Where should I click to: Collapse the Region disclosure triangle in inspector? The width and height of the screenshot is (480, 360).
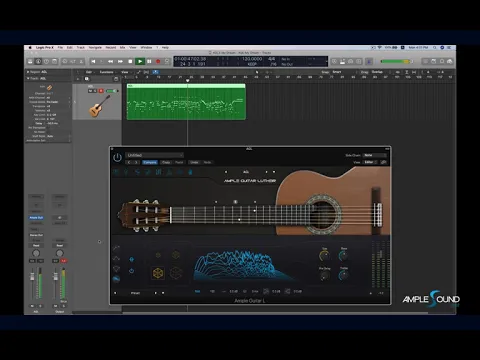click(x=28, y=72)
